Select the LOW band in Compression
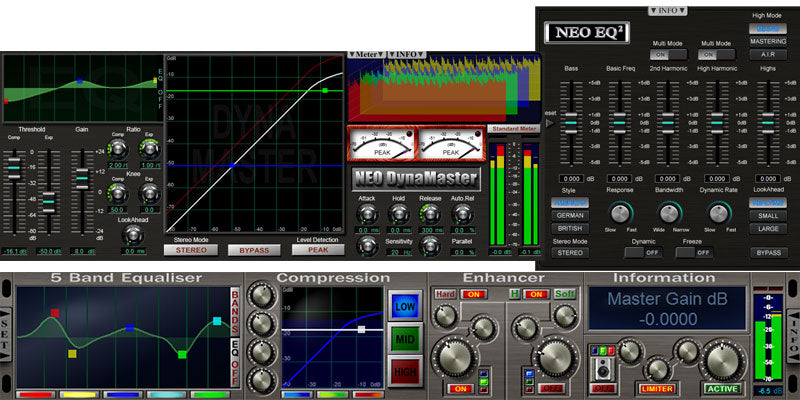The width and height of the screenshot is (800, 400). tap(405, 305)
